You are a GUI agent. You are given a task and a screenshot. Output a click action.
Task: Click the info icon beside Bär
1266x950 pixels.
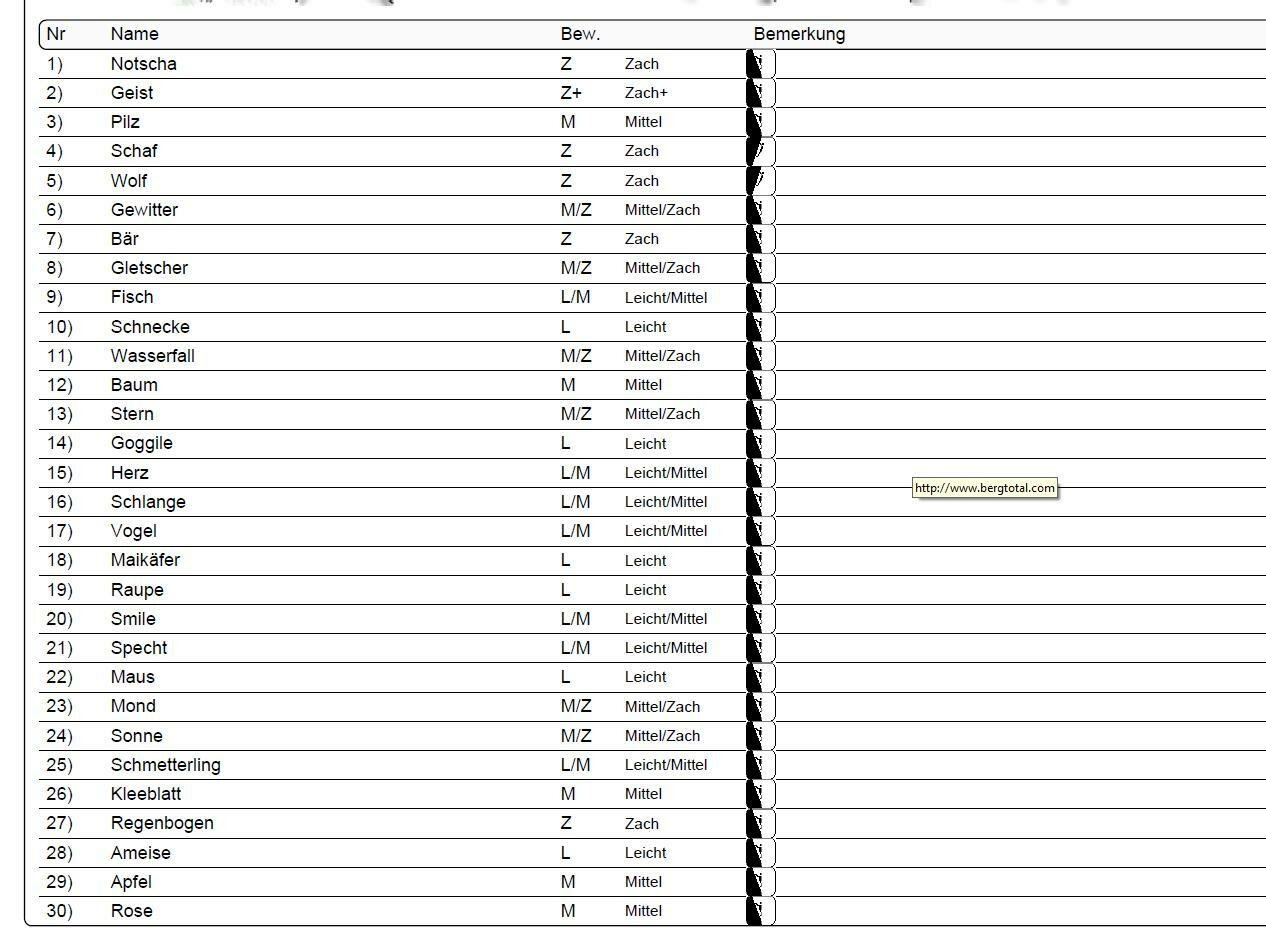pyautogui.click(x=761, y=239)
